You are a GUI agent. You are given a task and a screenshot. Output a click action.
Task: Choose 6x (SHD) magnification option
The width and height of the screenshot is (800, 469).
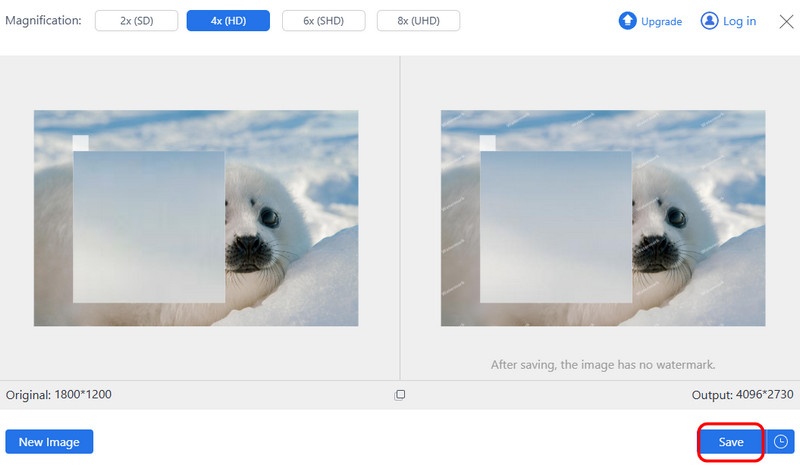[323, 21]
